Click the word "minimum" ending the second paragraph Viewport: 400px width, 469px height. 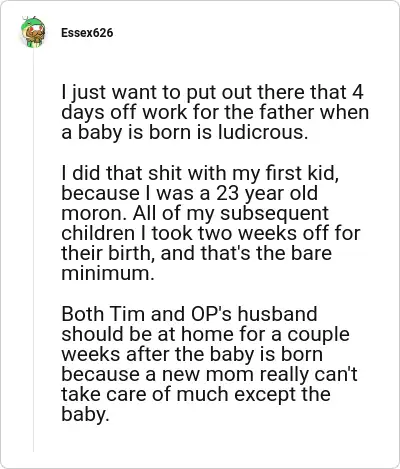pyautogui.click(x=105, y=273)
